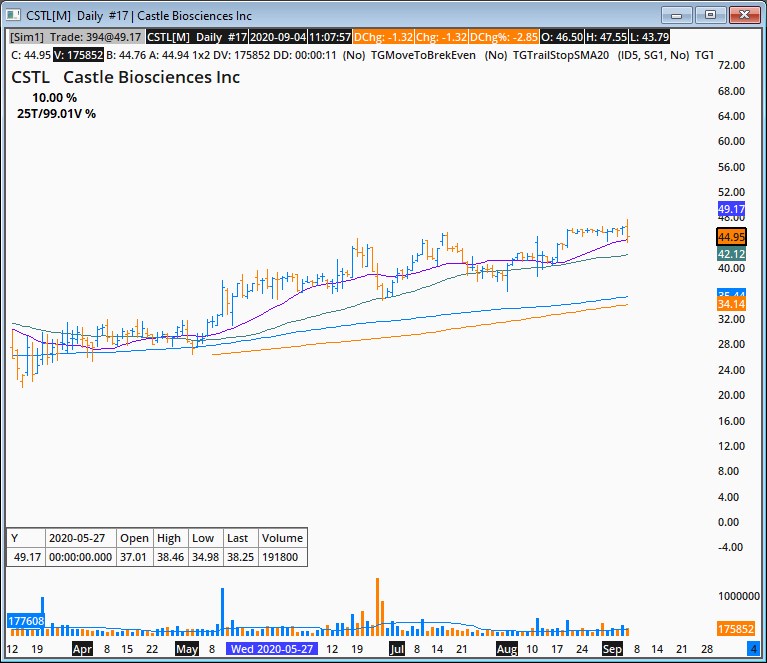Click the chart window icon in title bar

coord(13,15)
